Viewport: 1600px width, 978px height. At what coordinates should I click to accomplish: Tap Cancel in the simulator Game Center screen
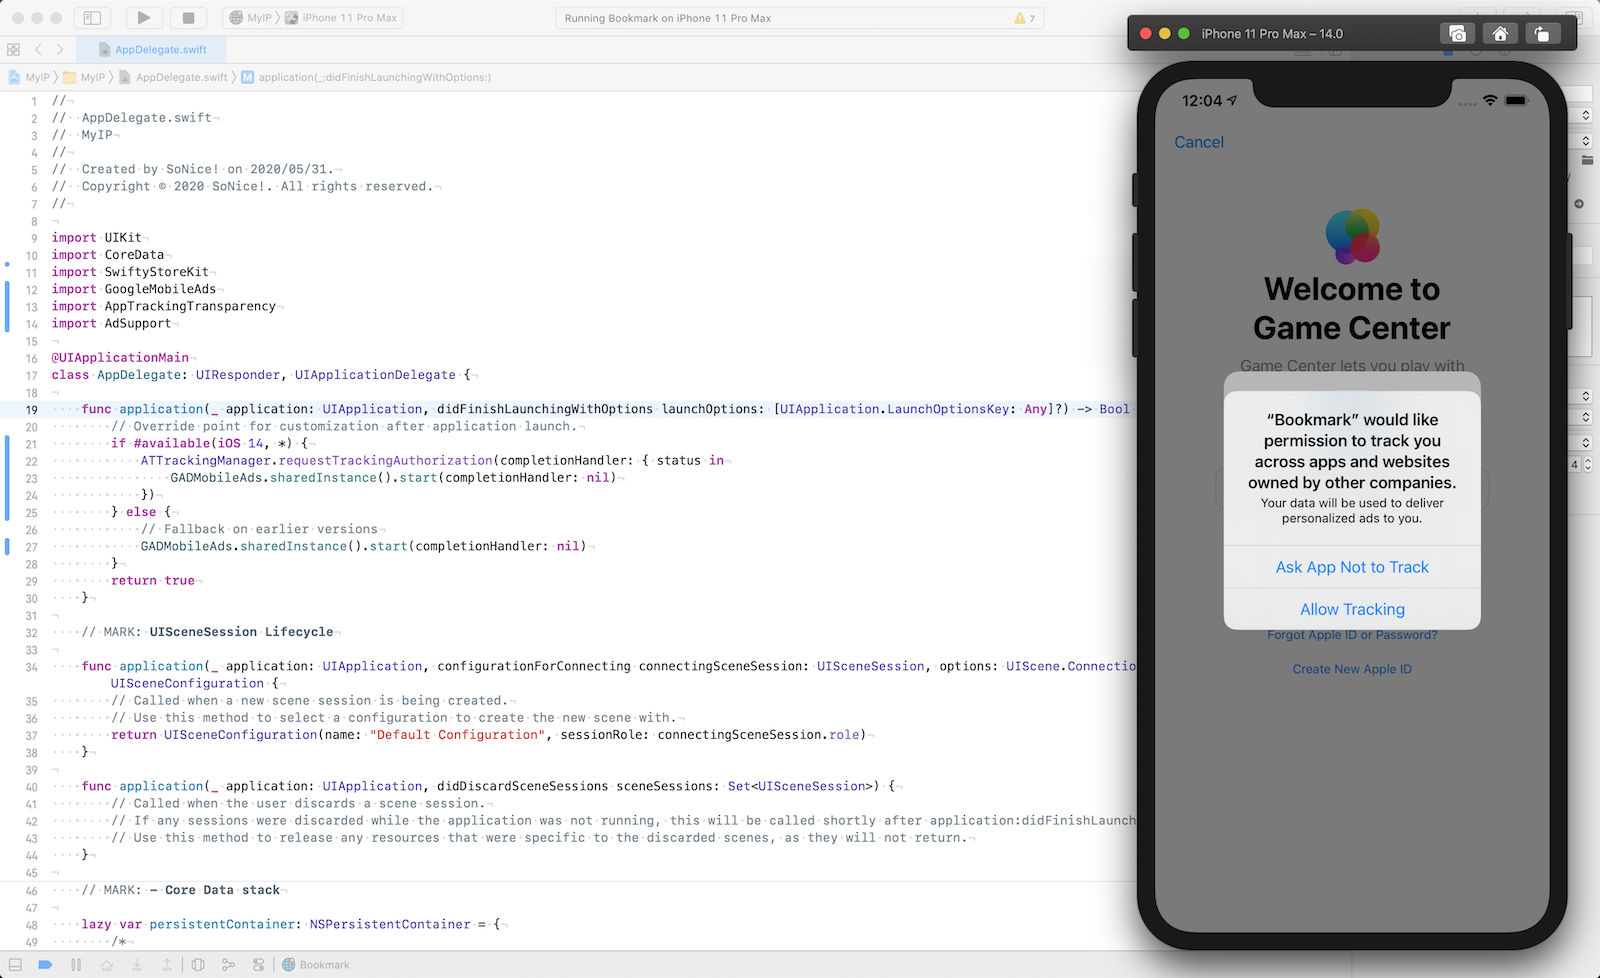coord(1199,142)
